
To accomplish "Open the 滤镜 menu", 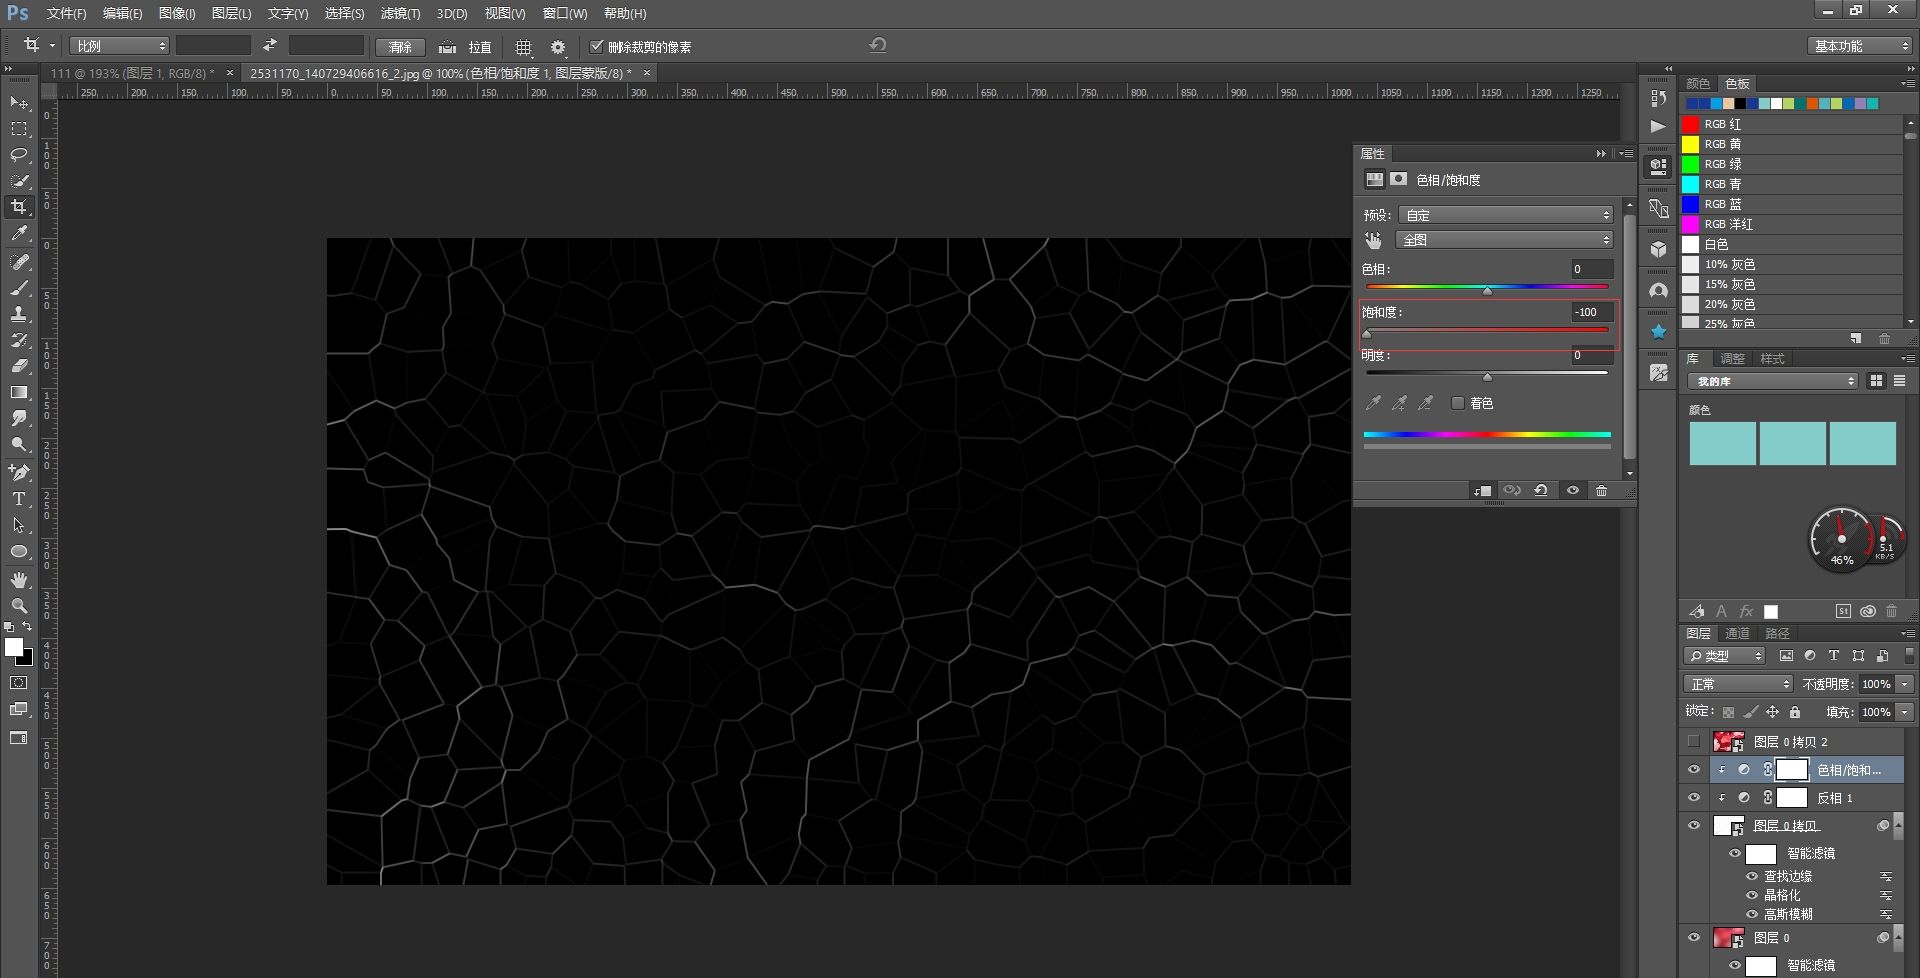I will coord(400,13).
